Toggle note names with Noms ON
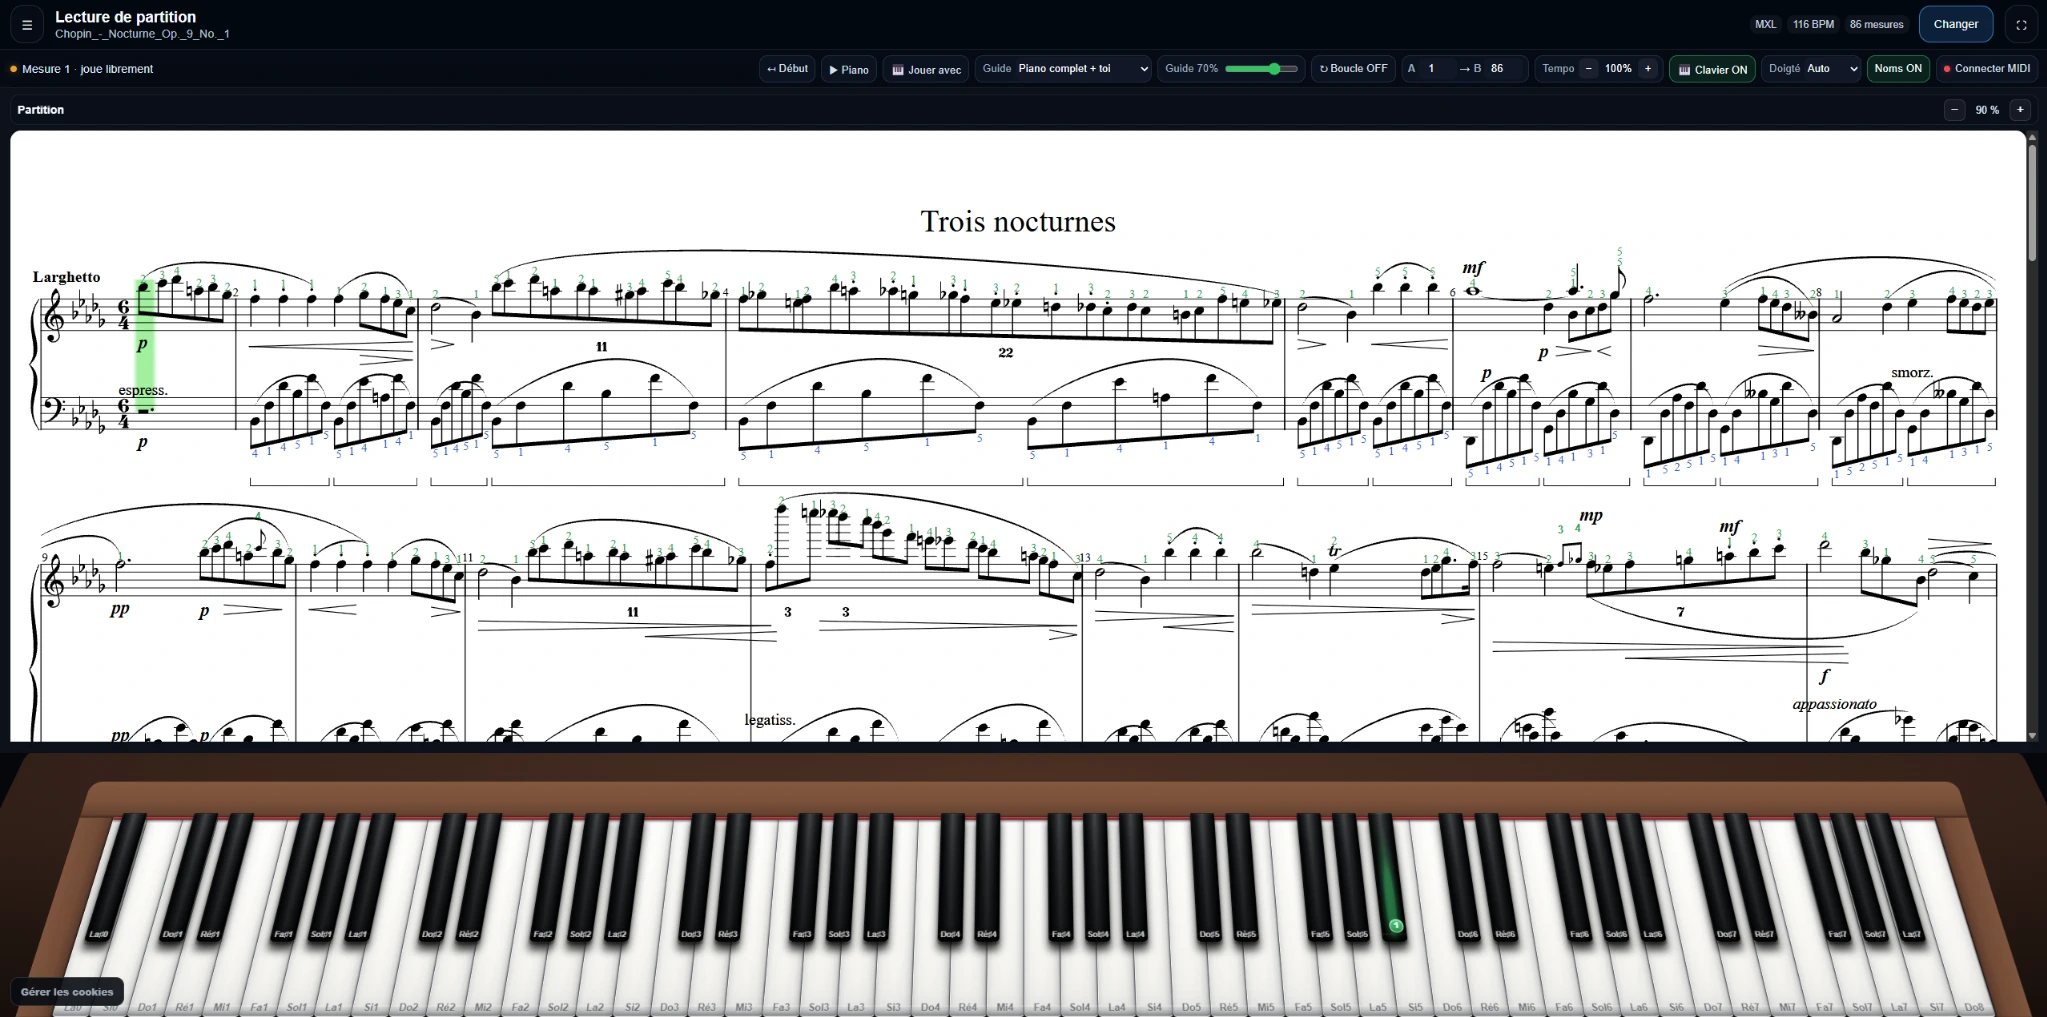Screen dimensions: 2047x1017 pos(1898,69)
